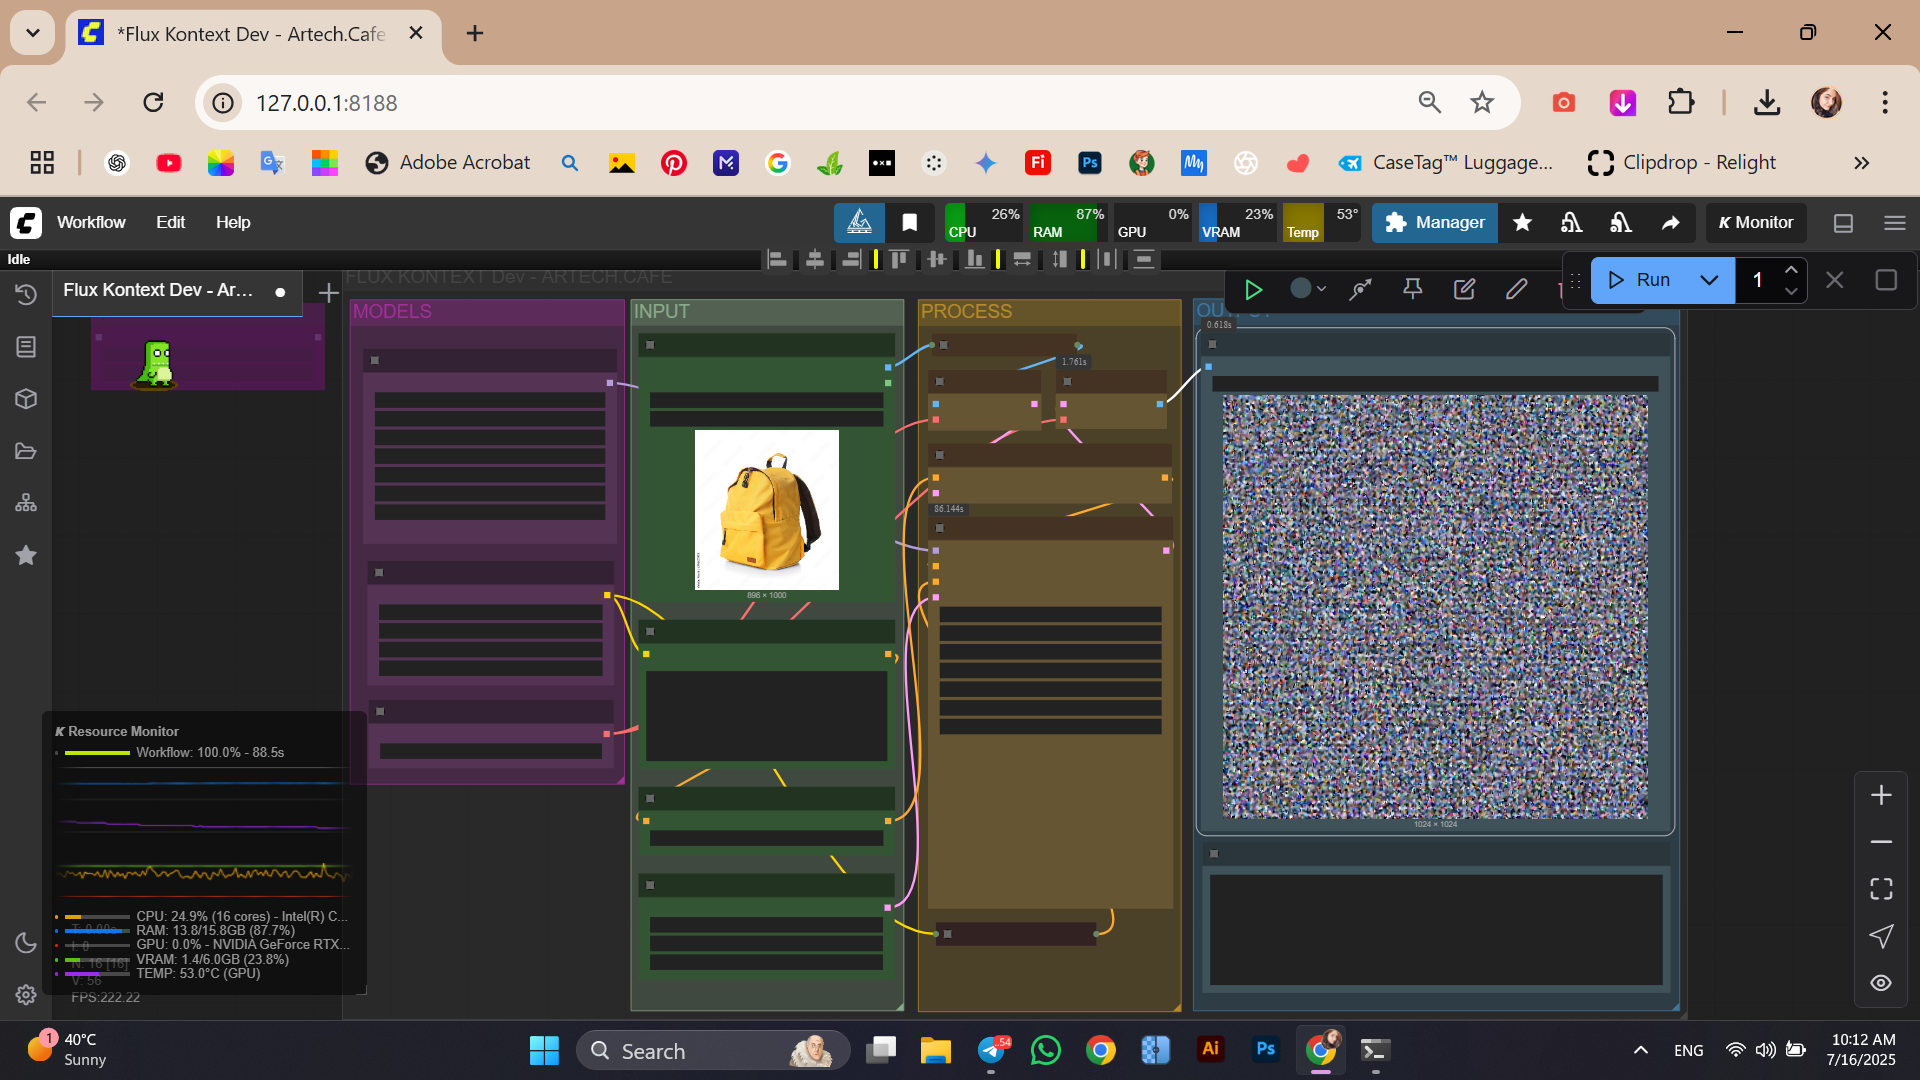Open the Chrome tab search chevron

[x=33, y=33]
